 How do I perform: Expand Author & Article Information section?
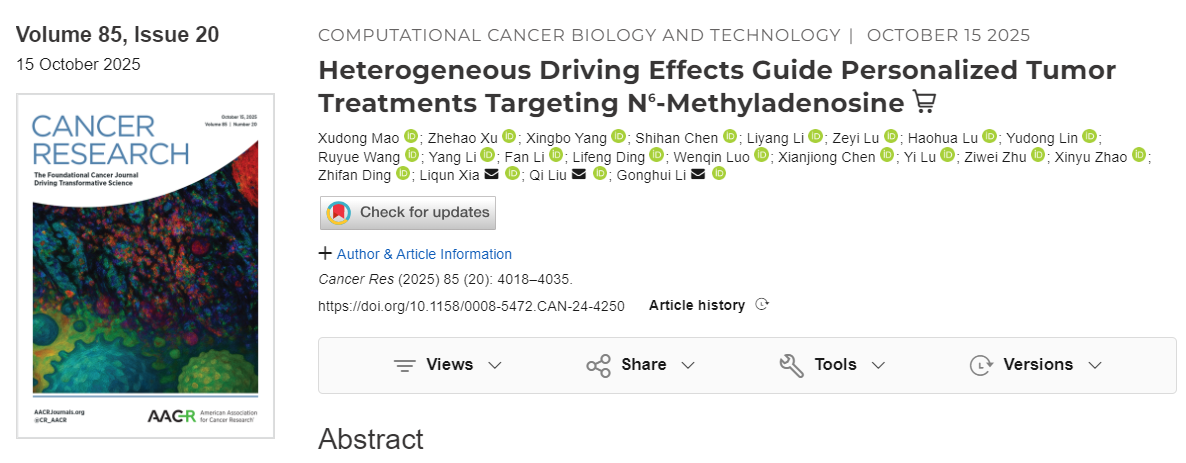coord(415,254)
